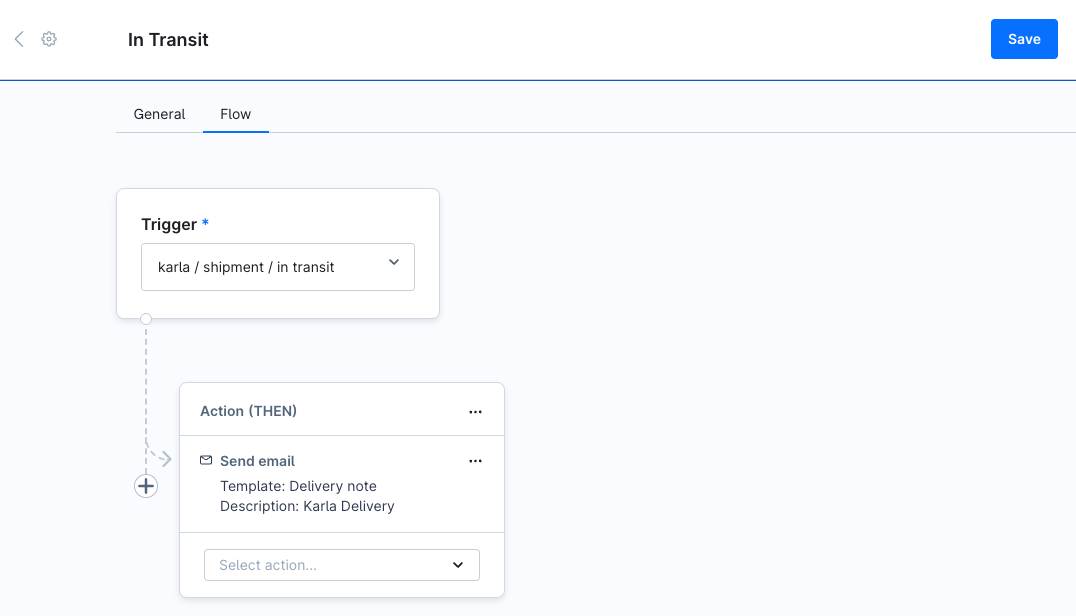Image resolution: width=1076 pixels, height=616 pixels.
Task: Open the trigger dropdown showing karla shipment in transit
Action: [x=277, y=266]
